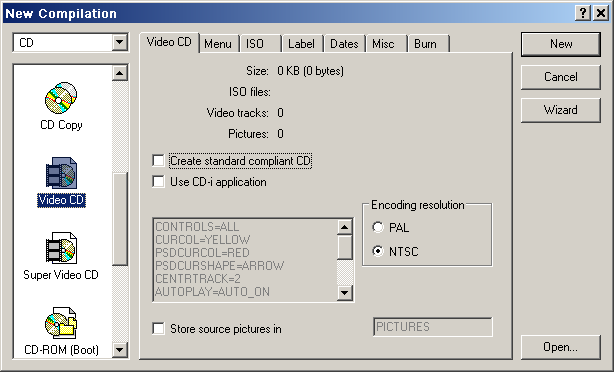The width and height of the screenshot is (614, 372).
Task: Enable Create standard compliant CD checkbox
Action: (158, 161)
